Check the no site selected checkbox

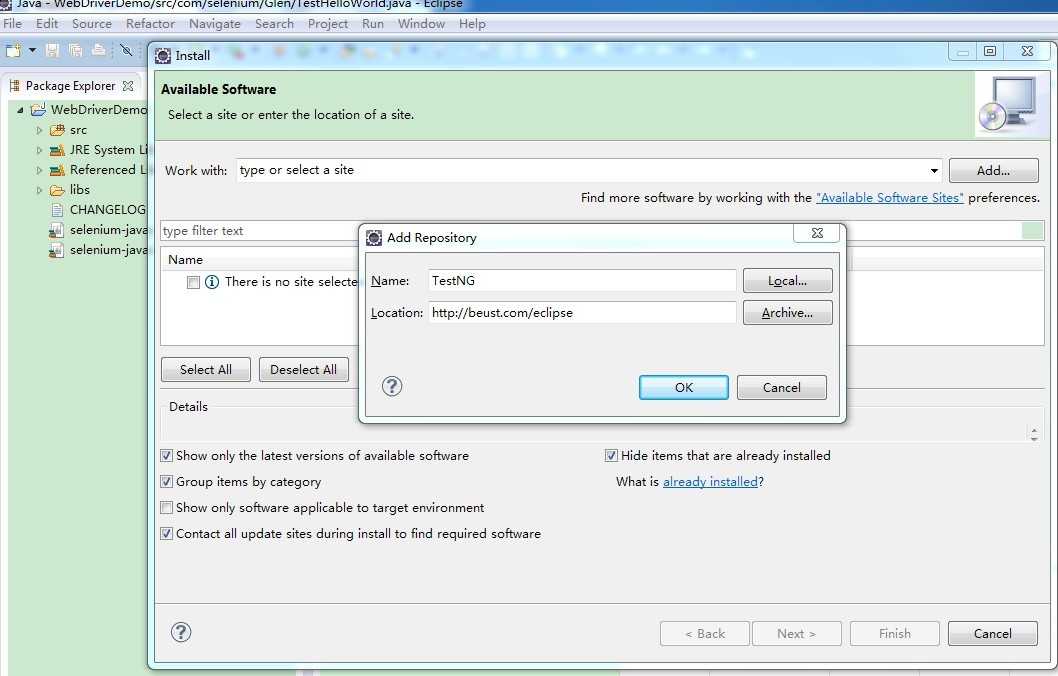[x=194, y=282]
